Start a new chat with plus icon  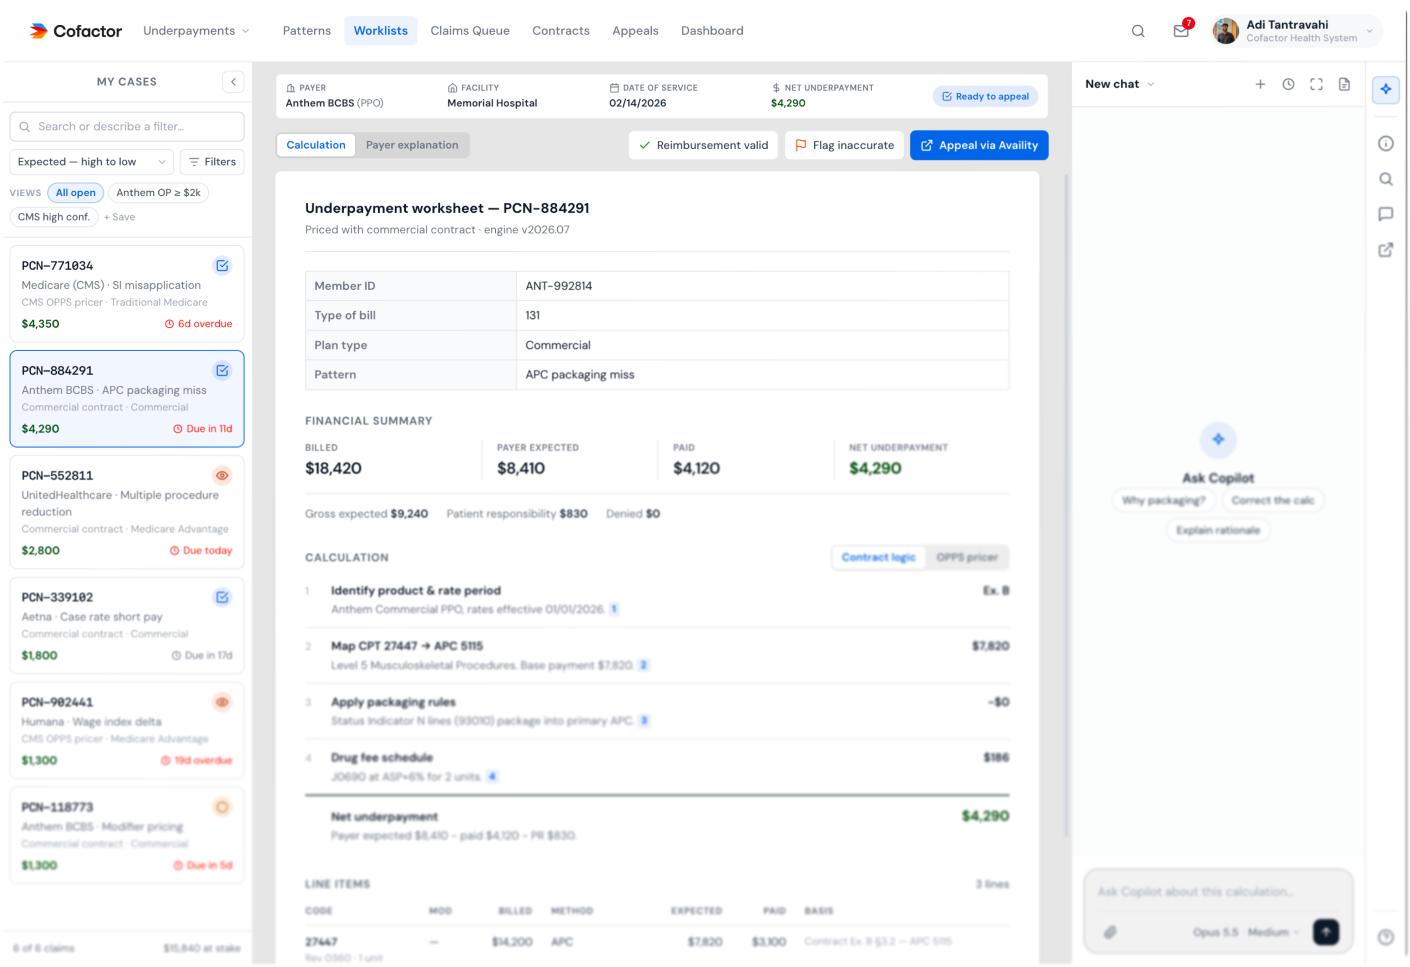pyautogui.click(x=1260, y=84)
